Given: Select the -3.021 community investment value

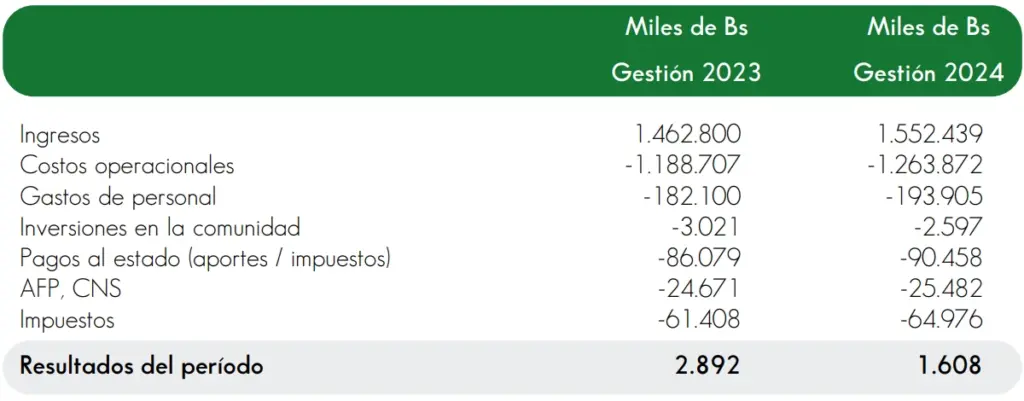Looking at the screenshot, I should [x=706, y=228].
